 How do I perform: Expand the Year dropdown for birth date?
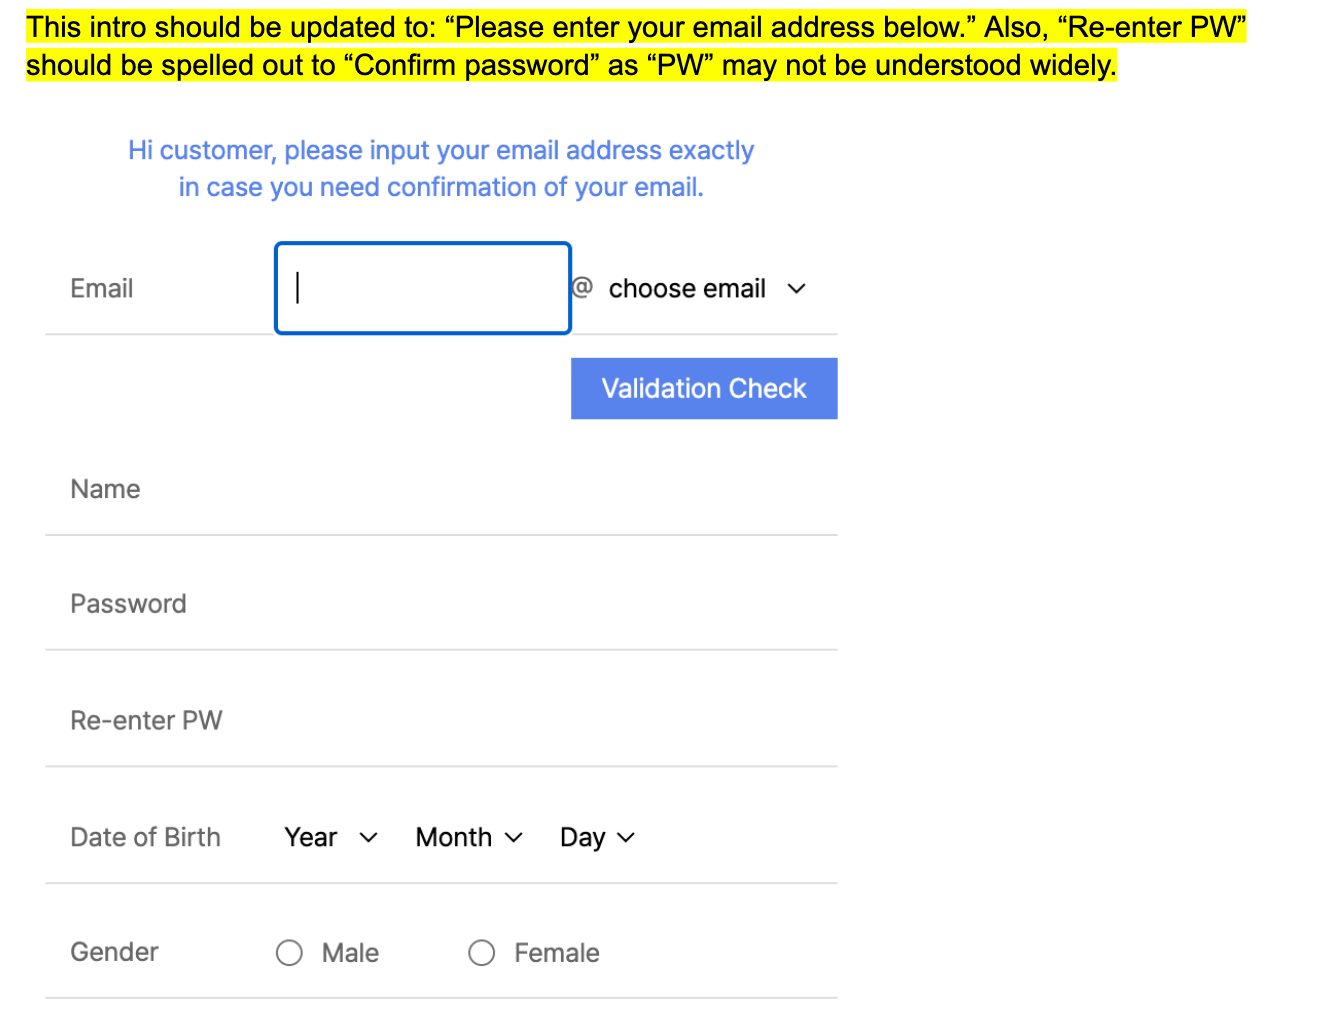click(x=330, y=837)
